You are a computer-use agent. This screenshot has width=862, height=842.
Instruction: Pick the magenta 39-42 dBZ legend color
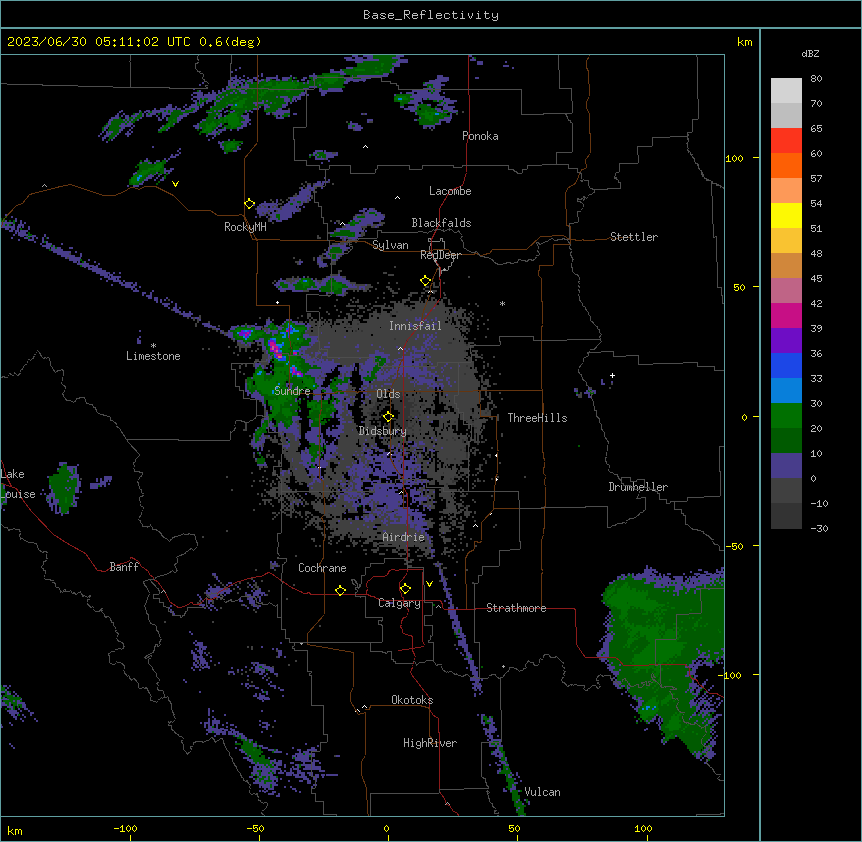(x=786, y=315)
